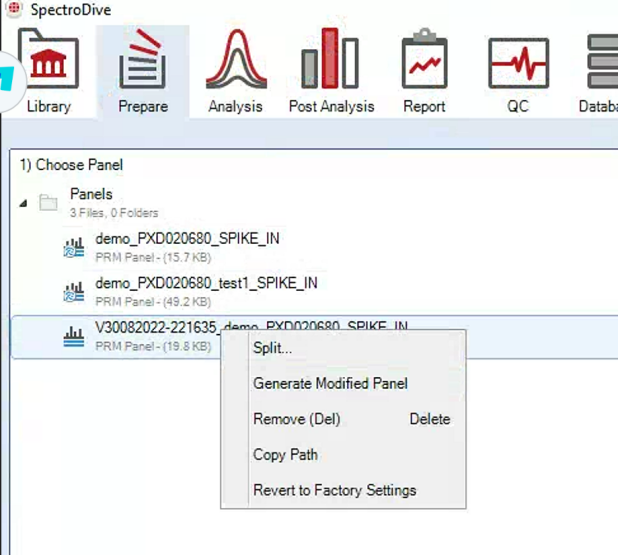Click the SpectroDive application logo

[x=15, y=9]
